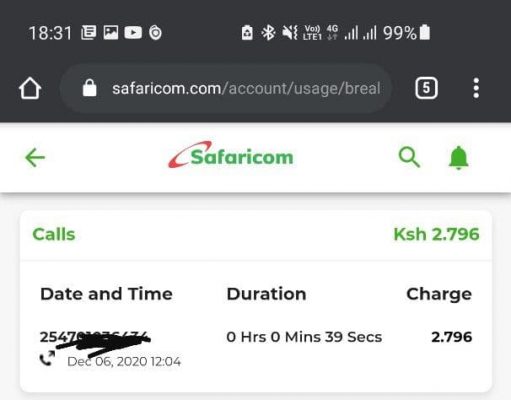The width and height of the screenshot is (511, 400).
Task: Tap the browser home icon
Action: point(30,88)
